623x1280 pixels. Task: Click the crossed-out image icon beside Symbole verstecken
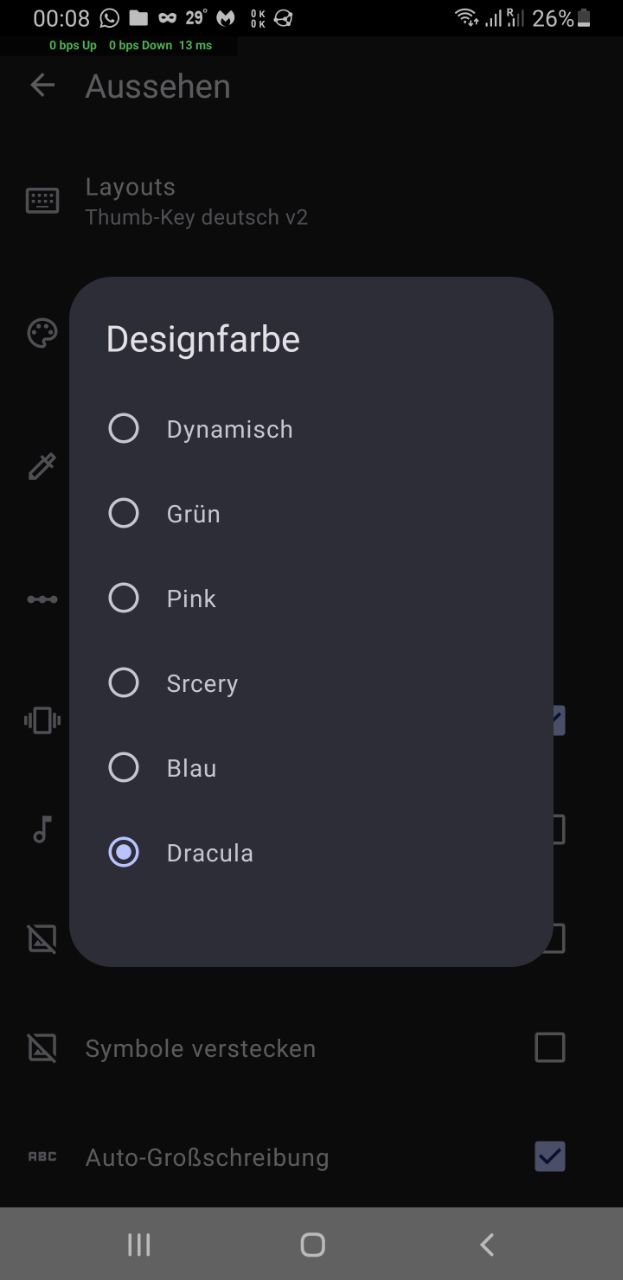41,1047
